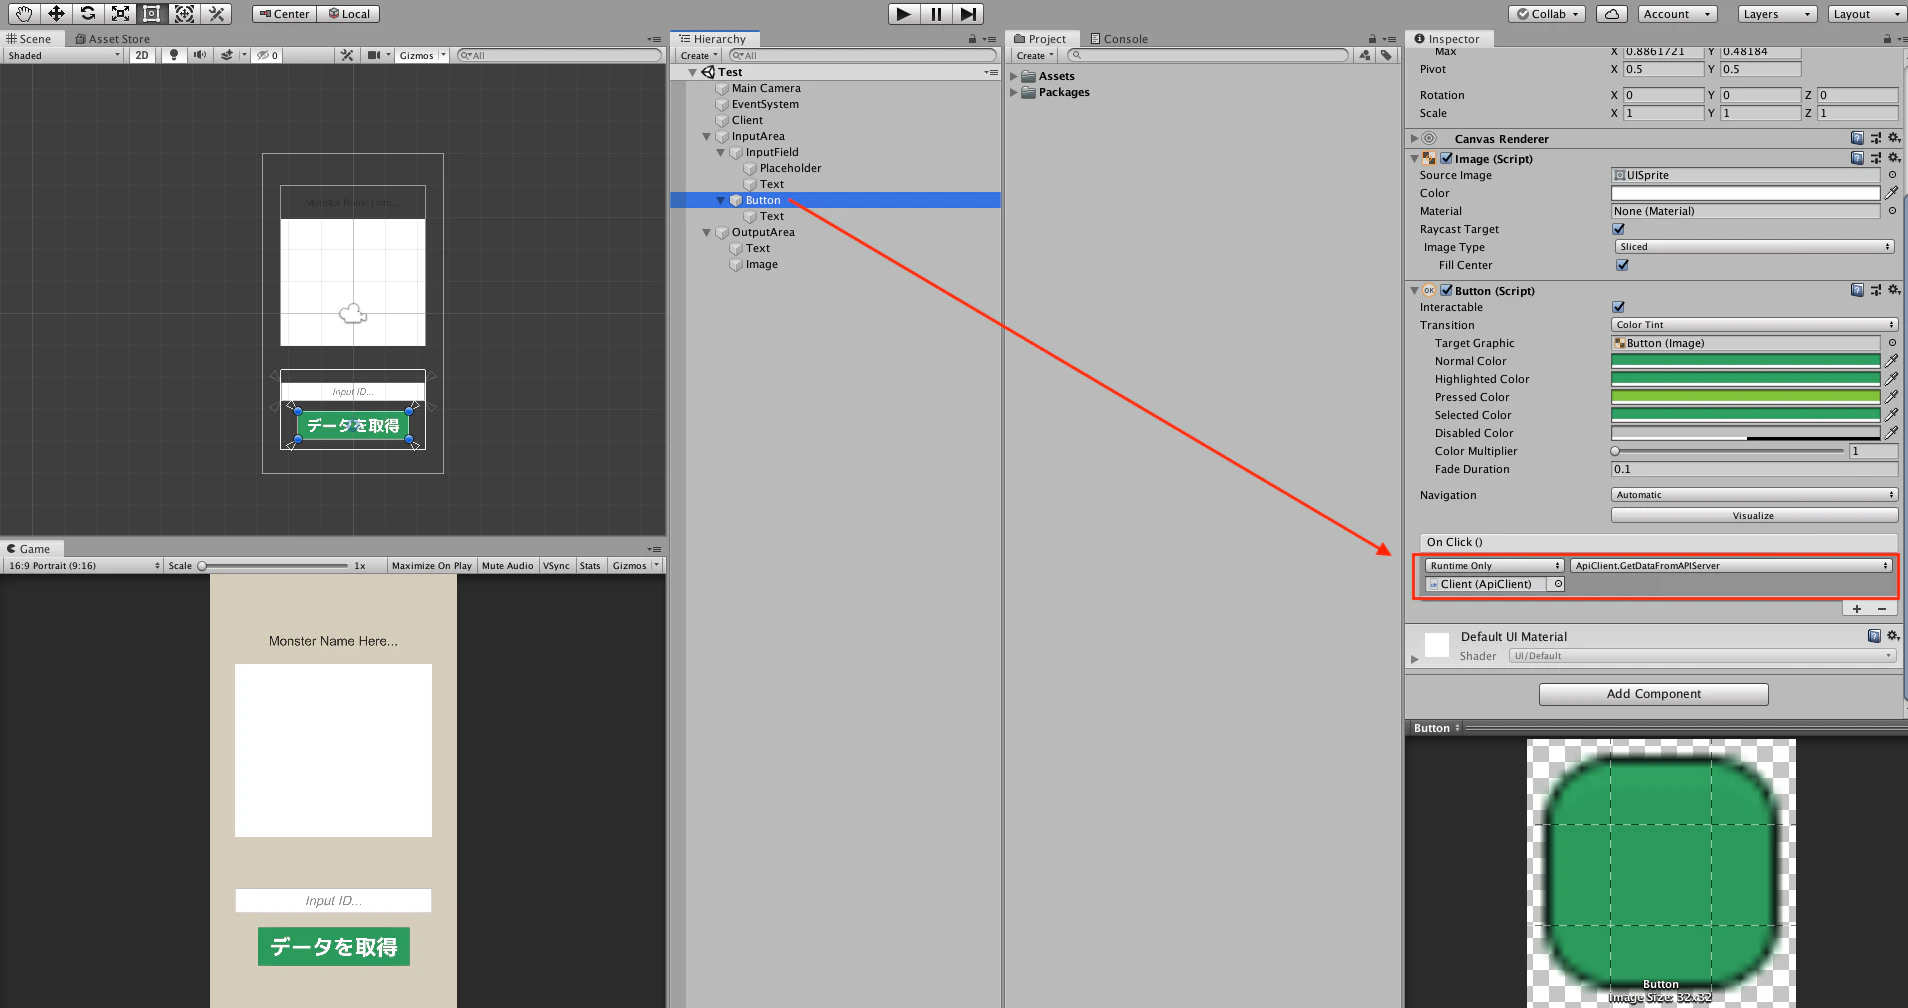Collapse InputArea in Hierarchy
This screenshot has height=1008, width=1908.
click(x=707, y=137)
